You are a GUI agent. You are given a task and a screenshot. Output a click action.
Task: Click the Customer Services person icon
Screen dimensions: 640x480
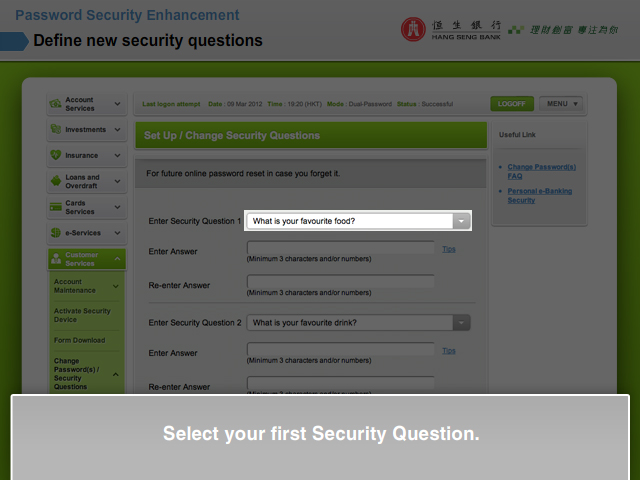click(55, 259)
